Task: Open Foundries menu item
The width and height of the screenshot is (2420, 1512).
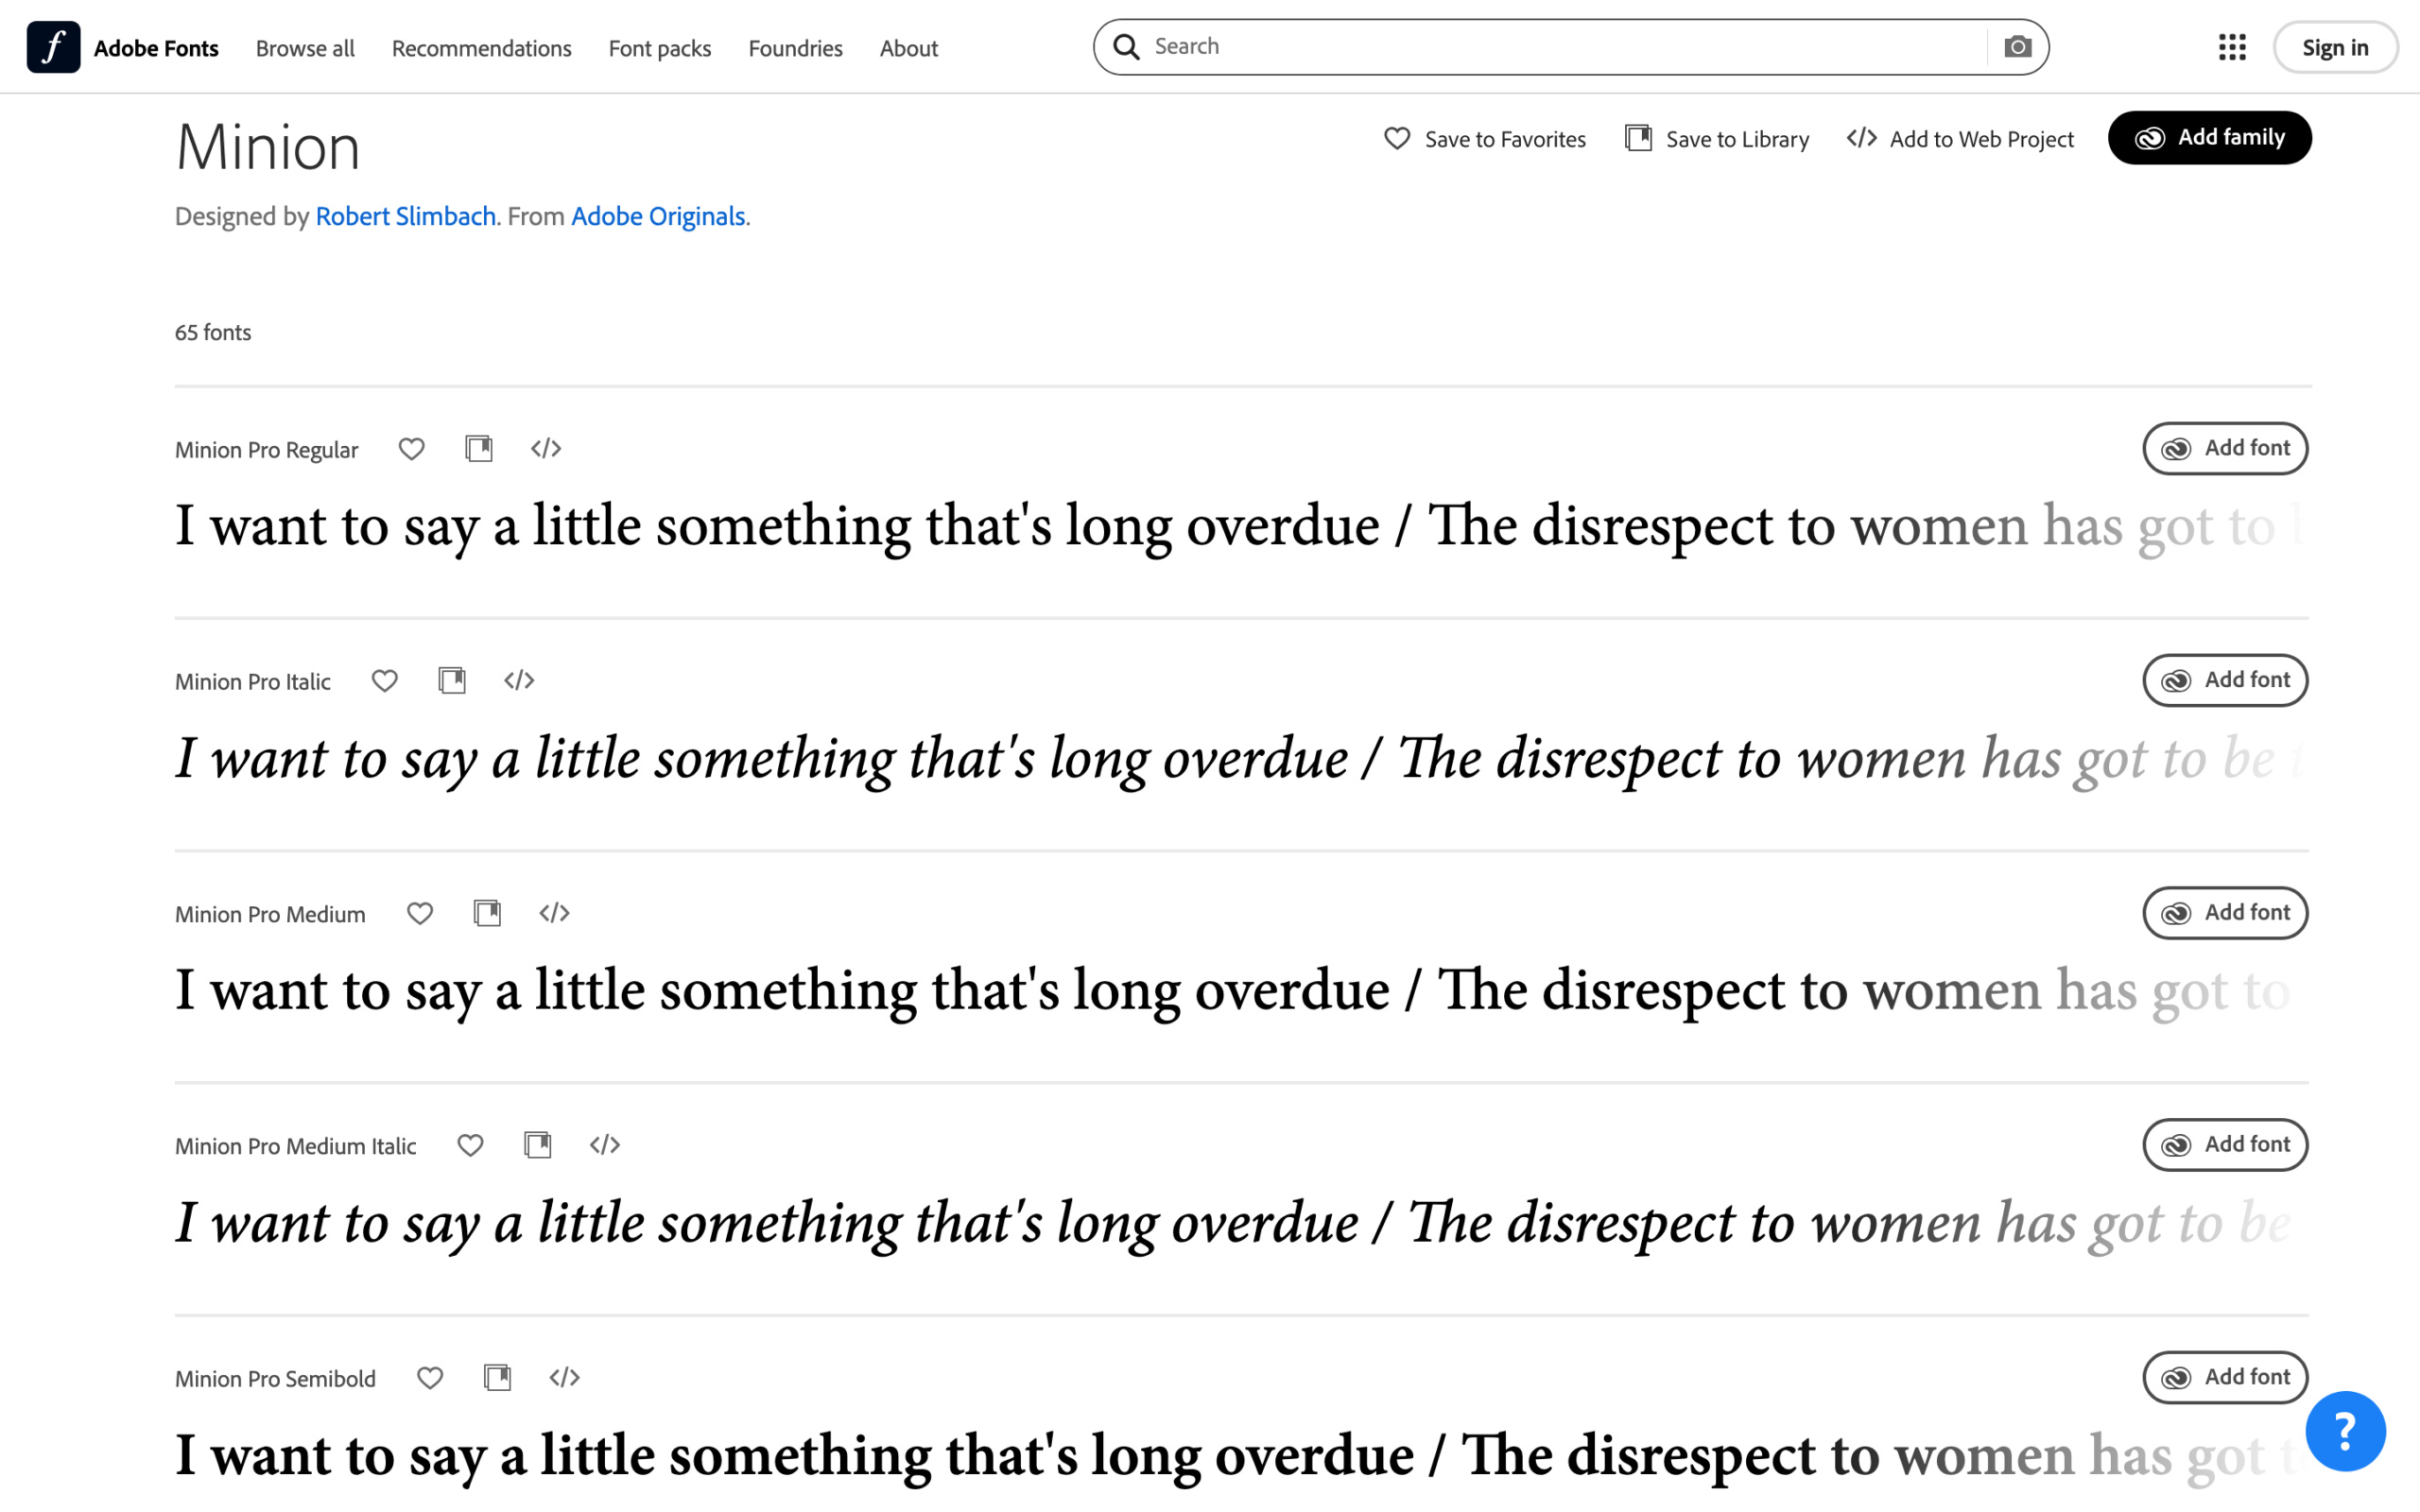Action: (796, 48)
